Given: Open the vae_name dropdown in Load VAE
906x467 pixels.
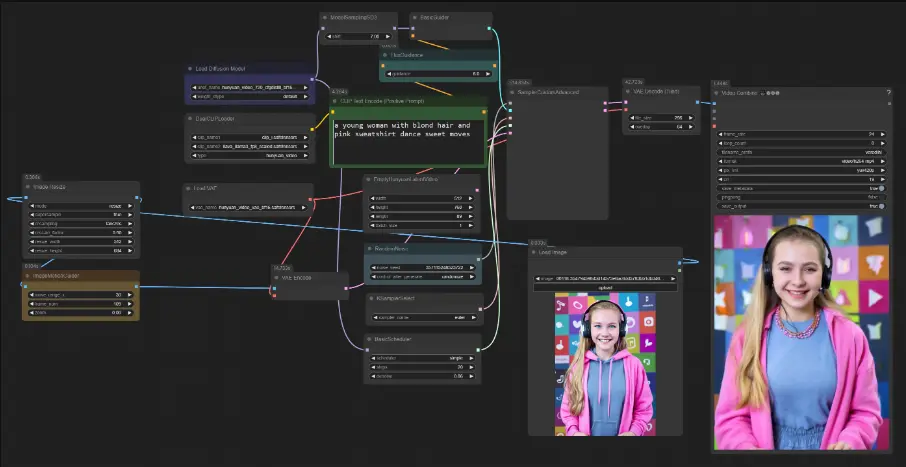Looking at the screenshot, I should pos(249,207).
